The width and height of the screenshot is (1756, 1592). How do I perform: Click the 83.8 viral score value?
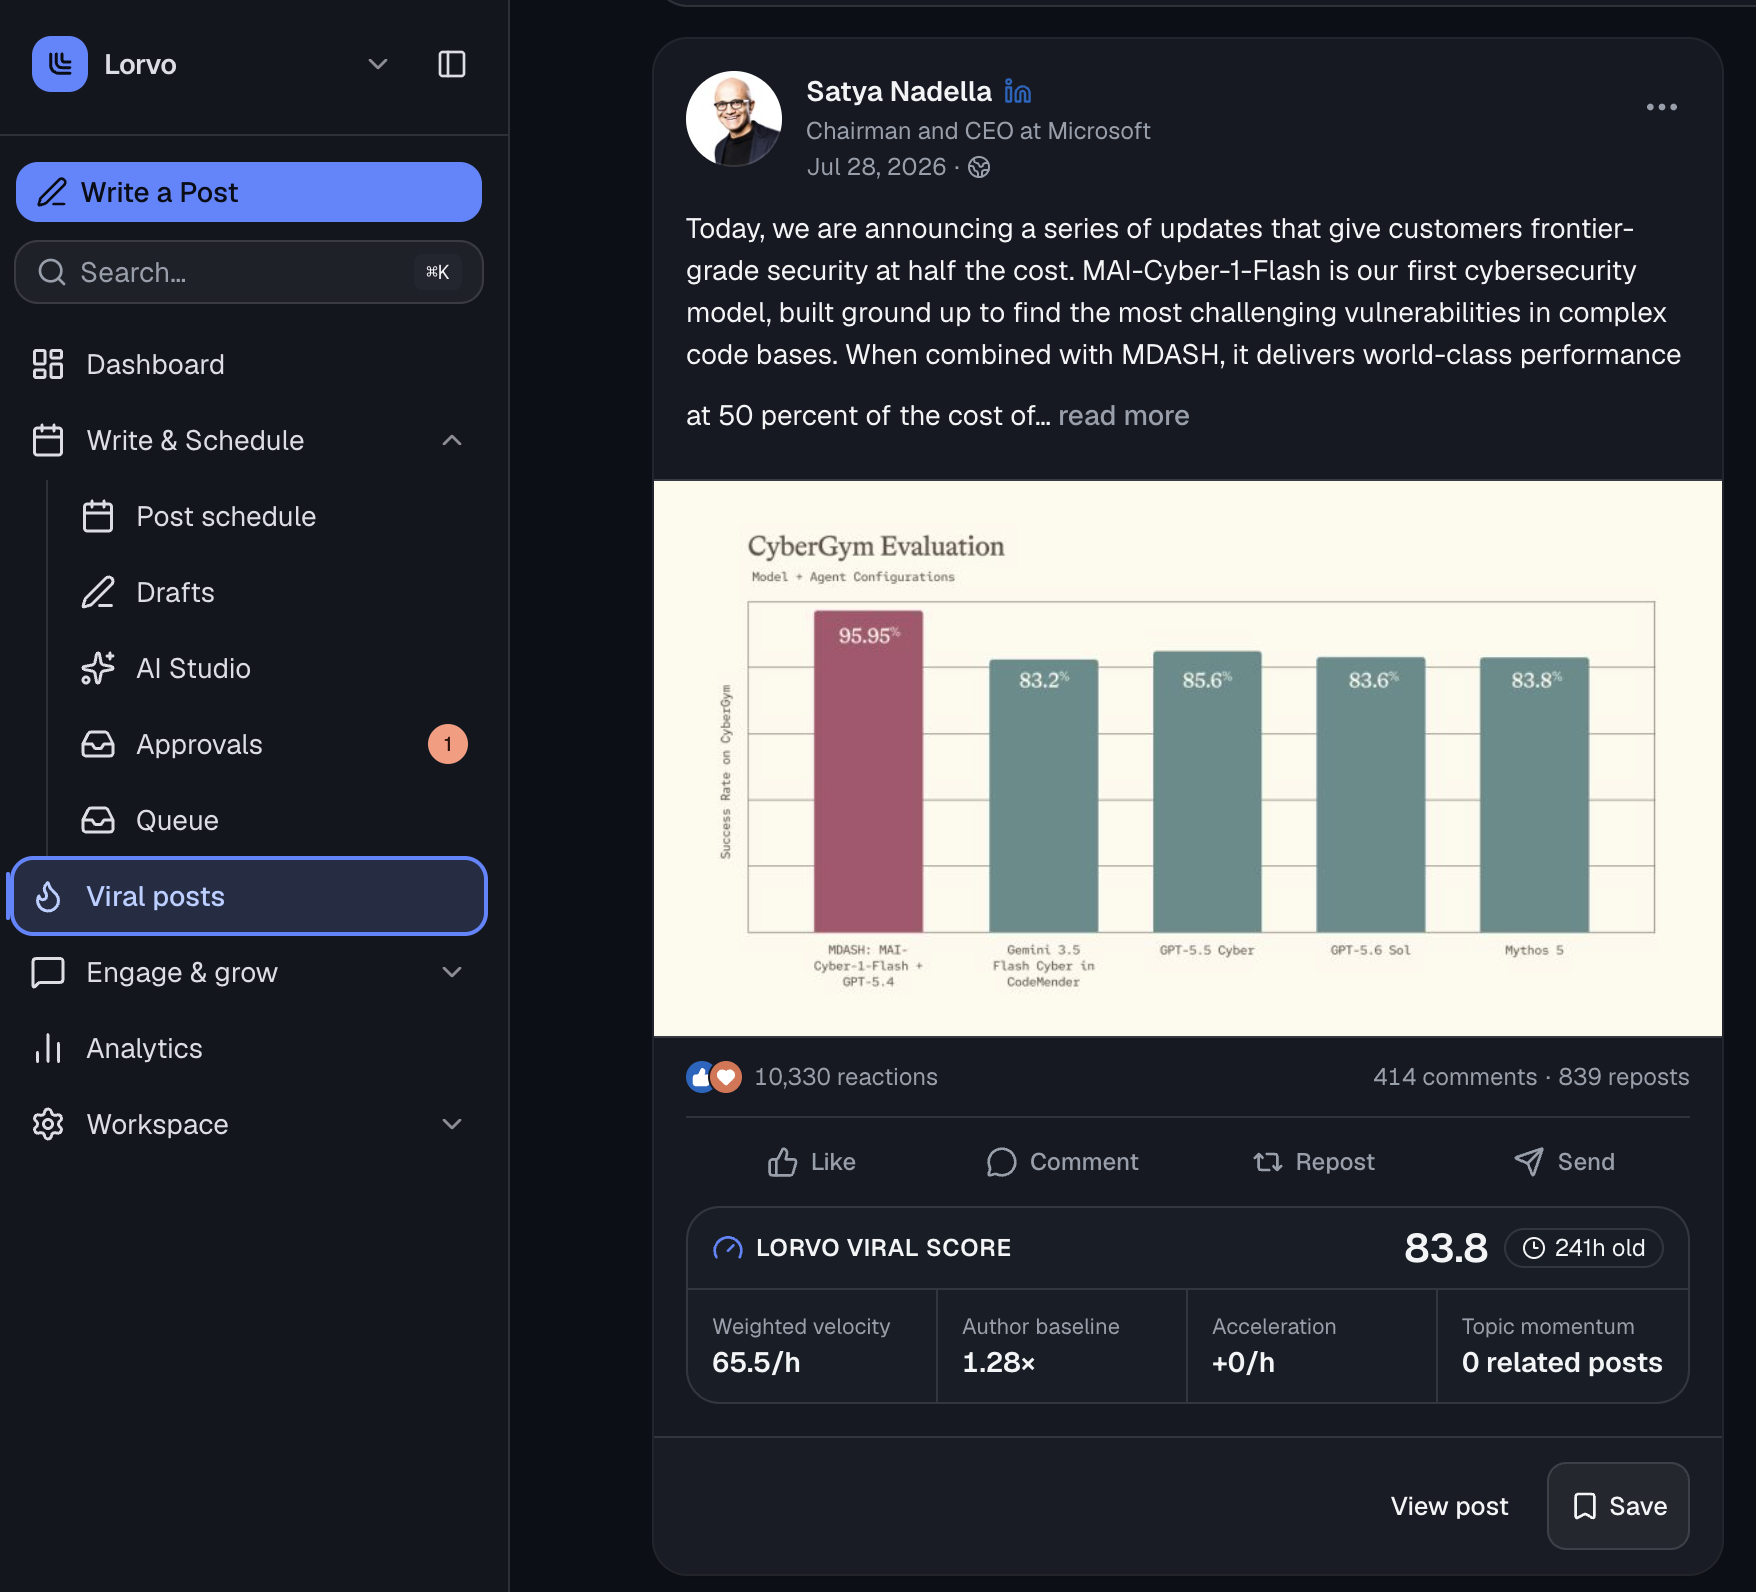(x=1446, y=1248)
